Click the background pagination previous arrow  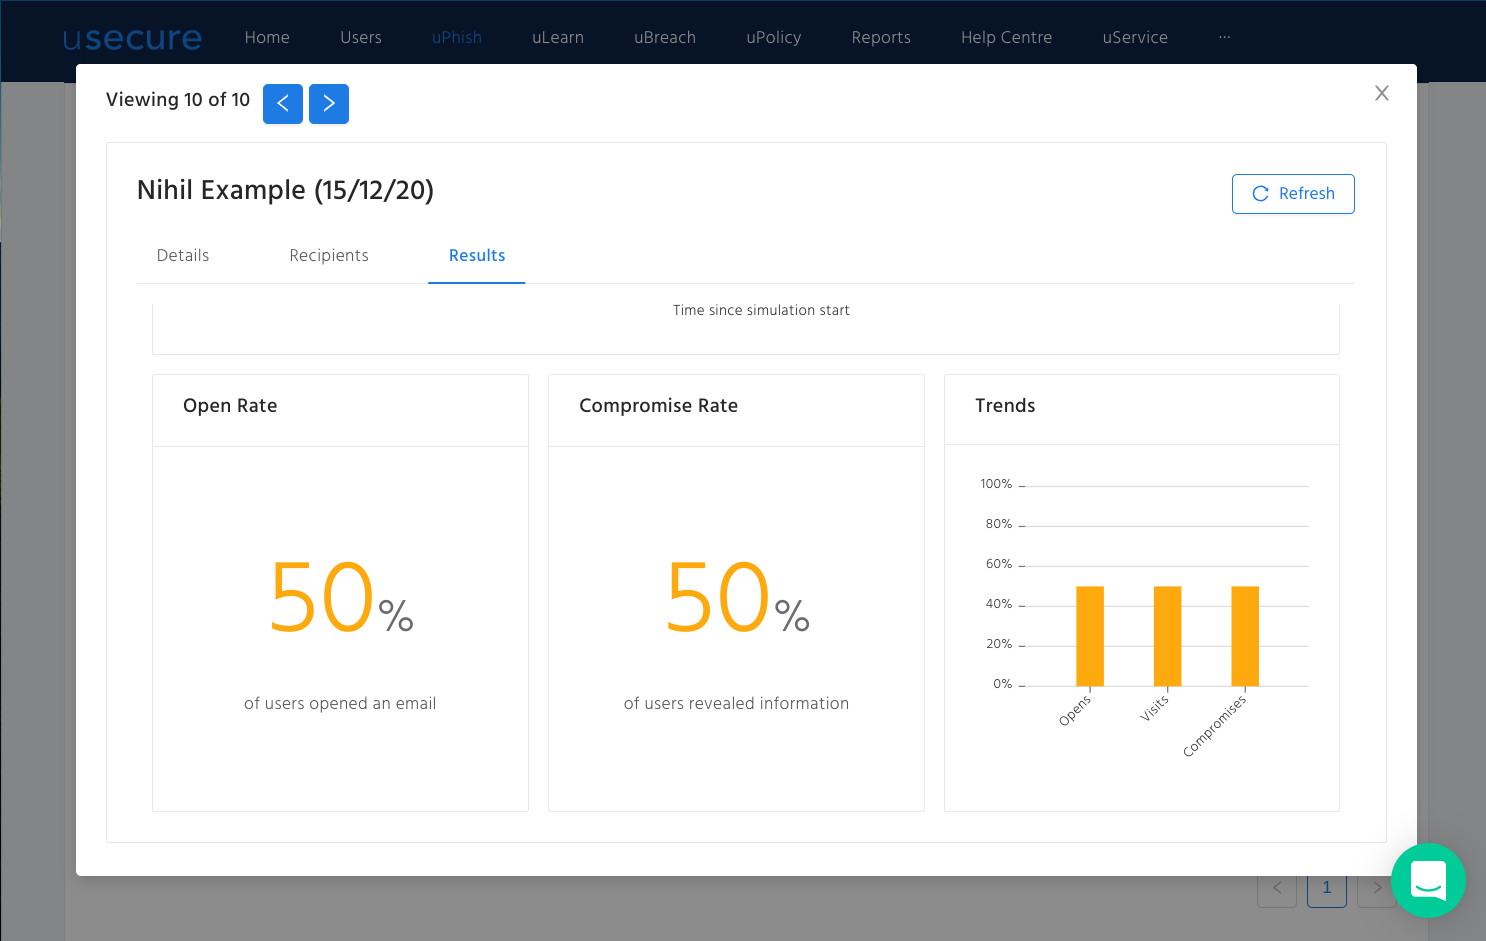tap(1277, 888)
